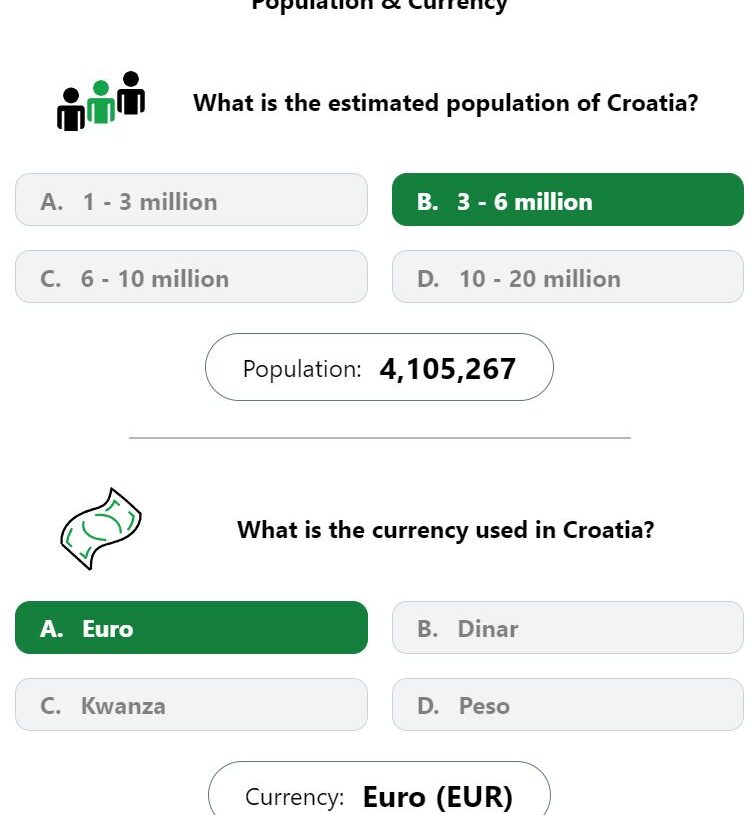Click the tall black person figure

(x=131, y=93)
